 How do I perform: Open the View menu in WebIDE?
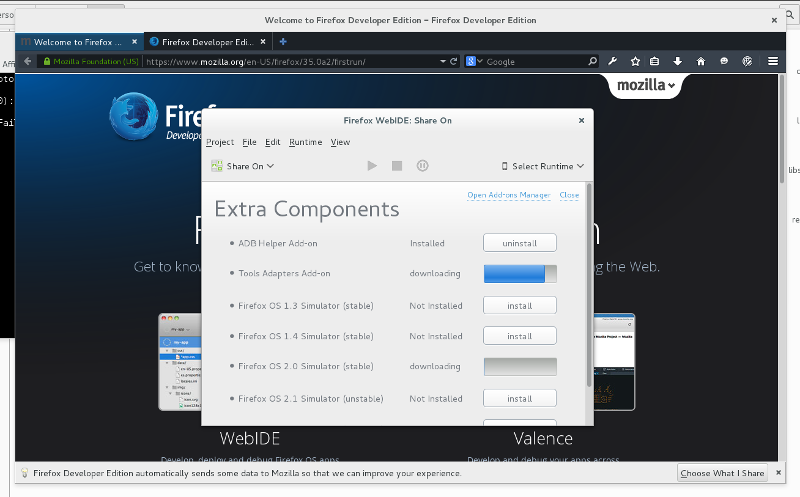(x=340, y=142)
